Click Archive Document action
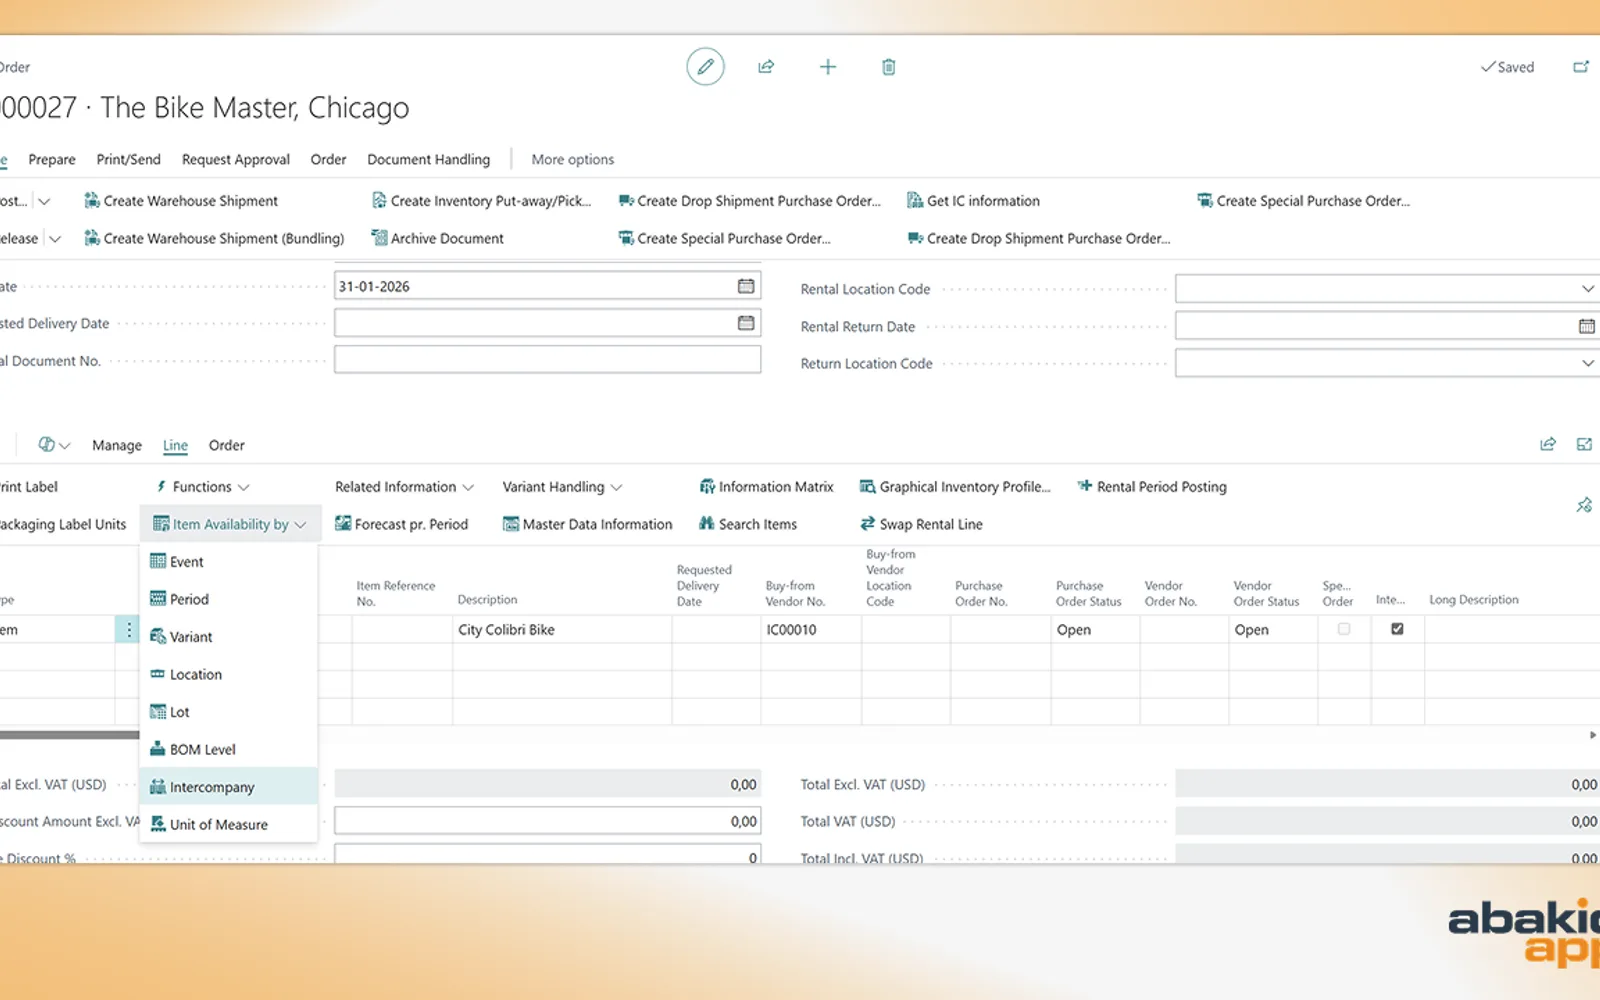Screen dimensions: 1600x1000 point(437,238)
